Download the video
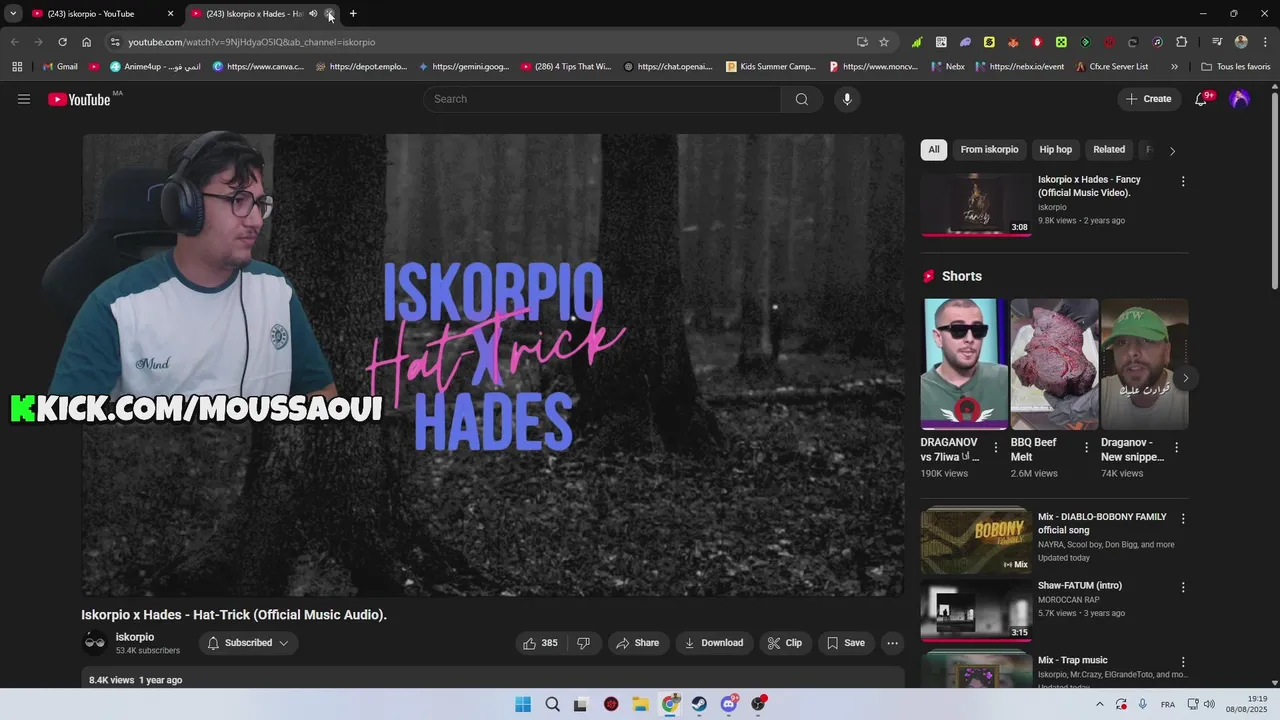Screen dimensions: 1280x720 [714, 643]
